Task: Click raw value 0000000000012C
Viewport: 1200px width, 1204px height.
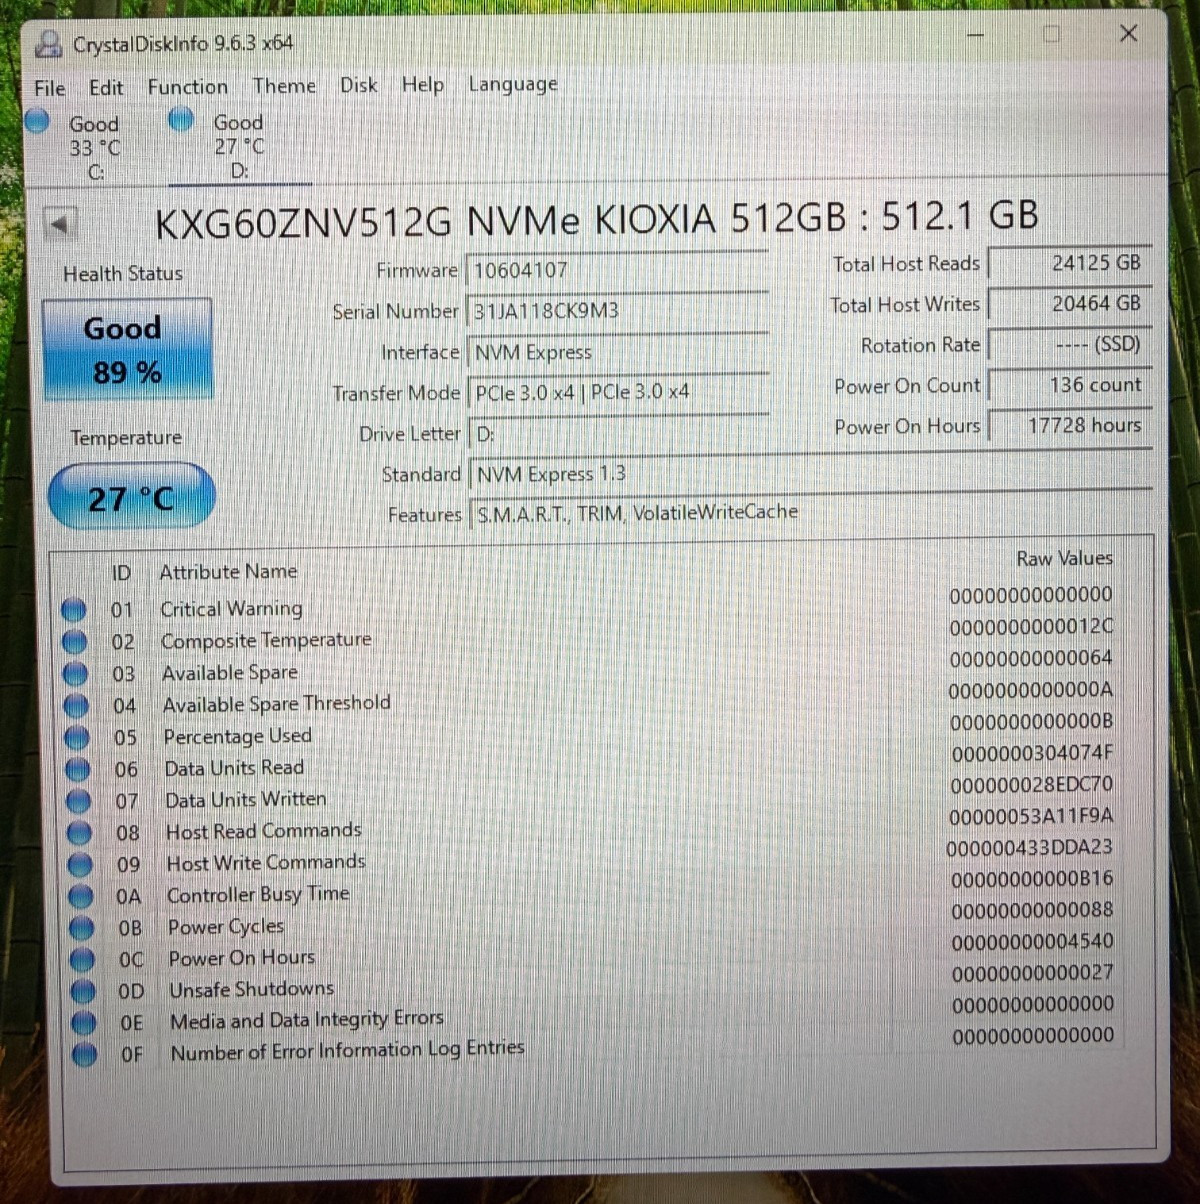Action: [x=1031, y=627]
